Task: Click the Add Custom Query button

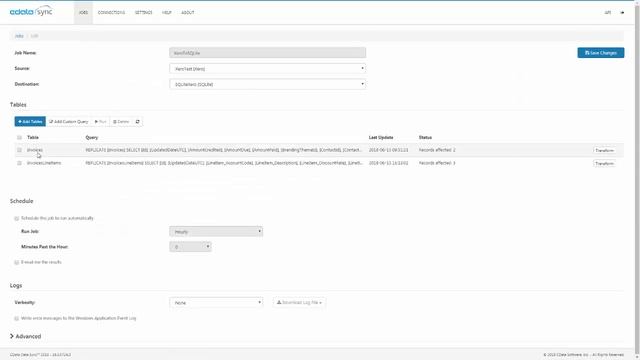Action: pos(69,122)
